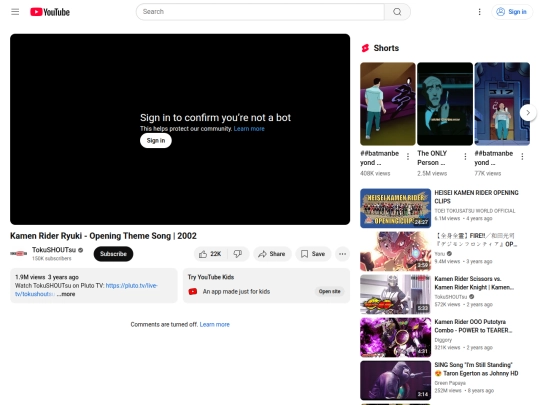The height and width of the screenshot is (405, 540).
Task: Open options menu for 77K views Short
Action: pyautogui.click(x=522, y=157)
